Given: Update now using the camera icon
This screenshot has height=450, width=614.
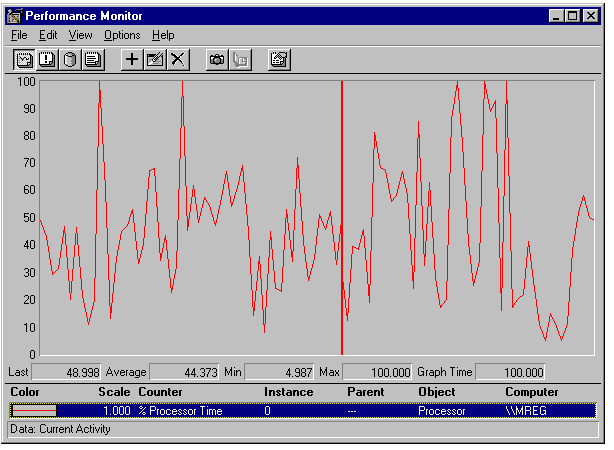Looking at the screenshot, I should [216, 60].
